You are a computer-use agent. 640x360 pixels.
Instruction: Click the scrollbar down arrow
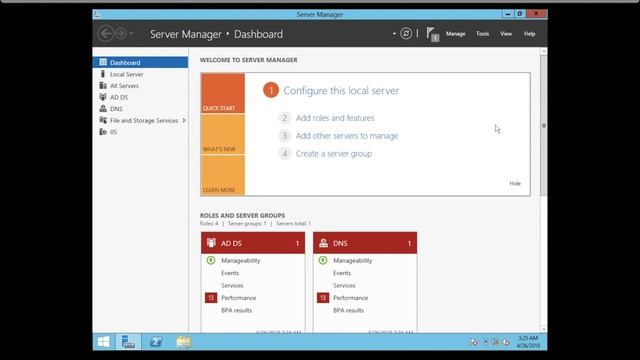pyautogui.click(x=544, y=329)
